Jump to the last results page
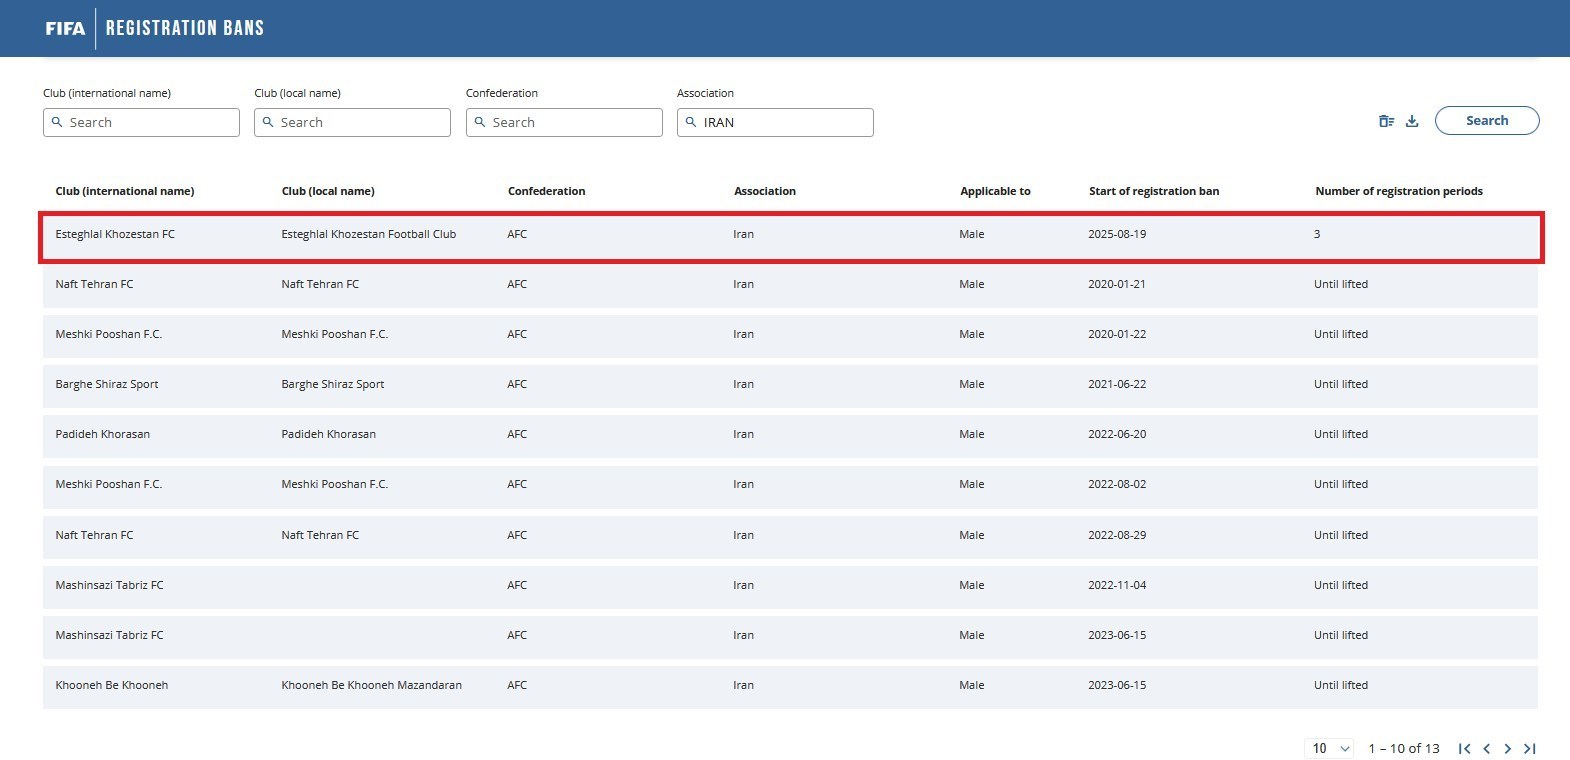The width and height of the screenshot is (1570, 760). tap(1530, 748)
